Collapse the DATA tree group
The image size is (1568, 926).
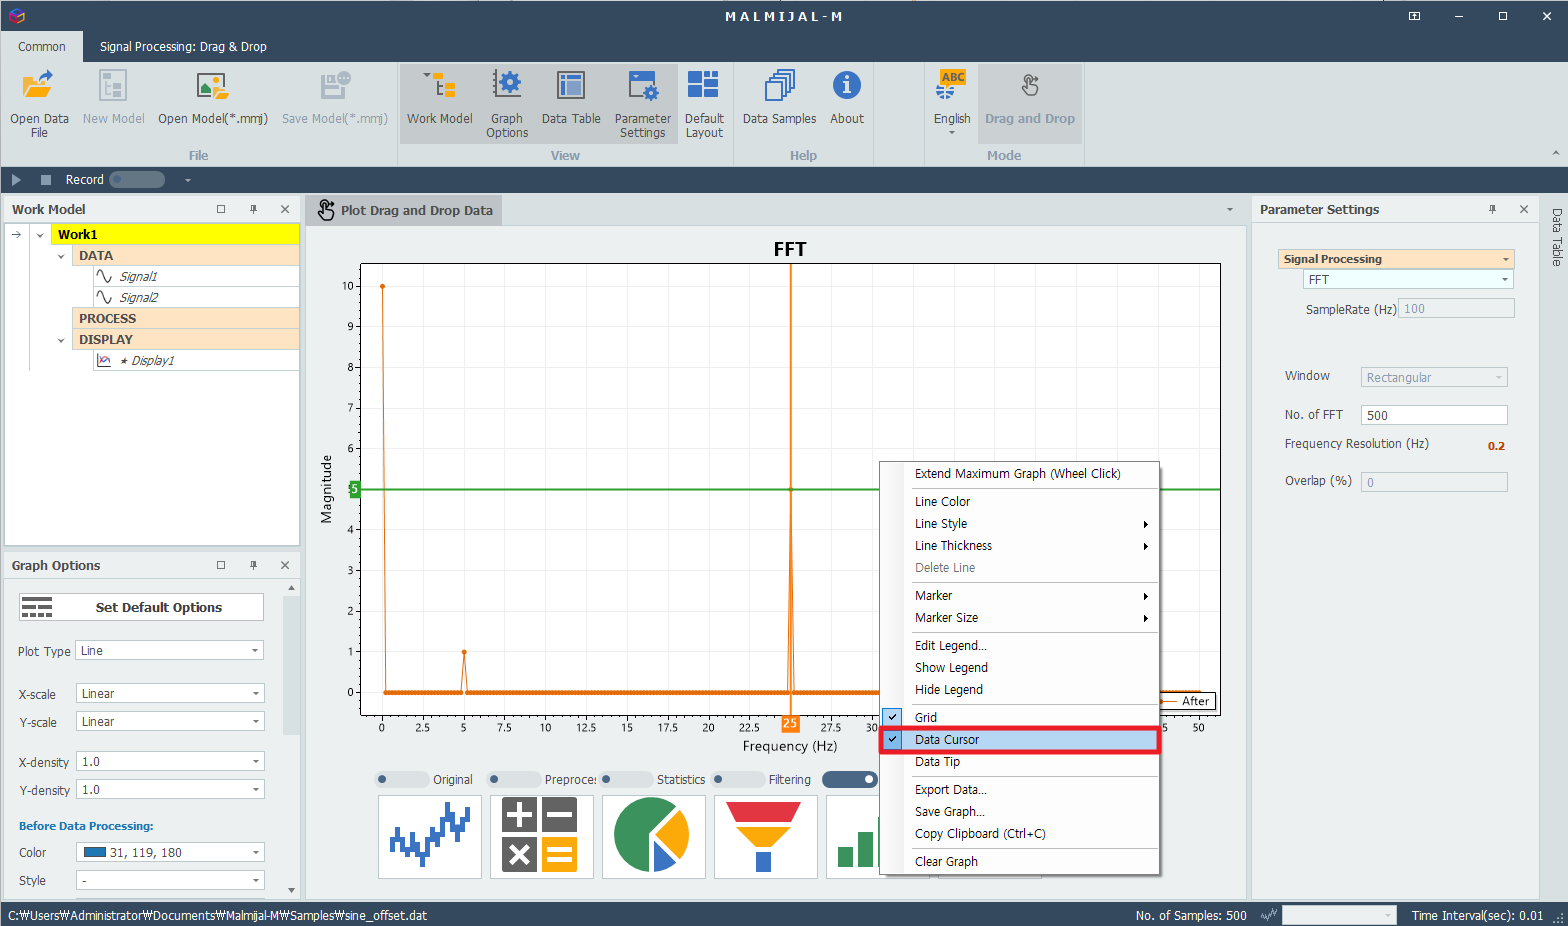[61, 256]
